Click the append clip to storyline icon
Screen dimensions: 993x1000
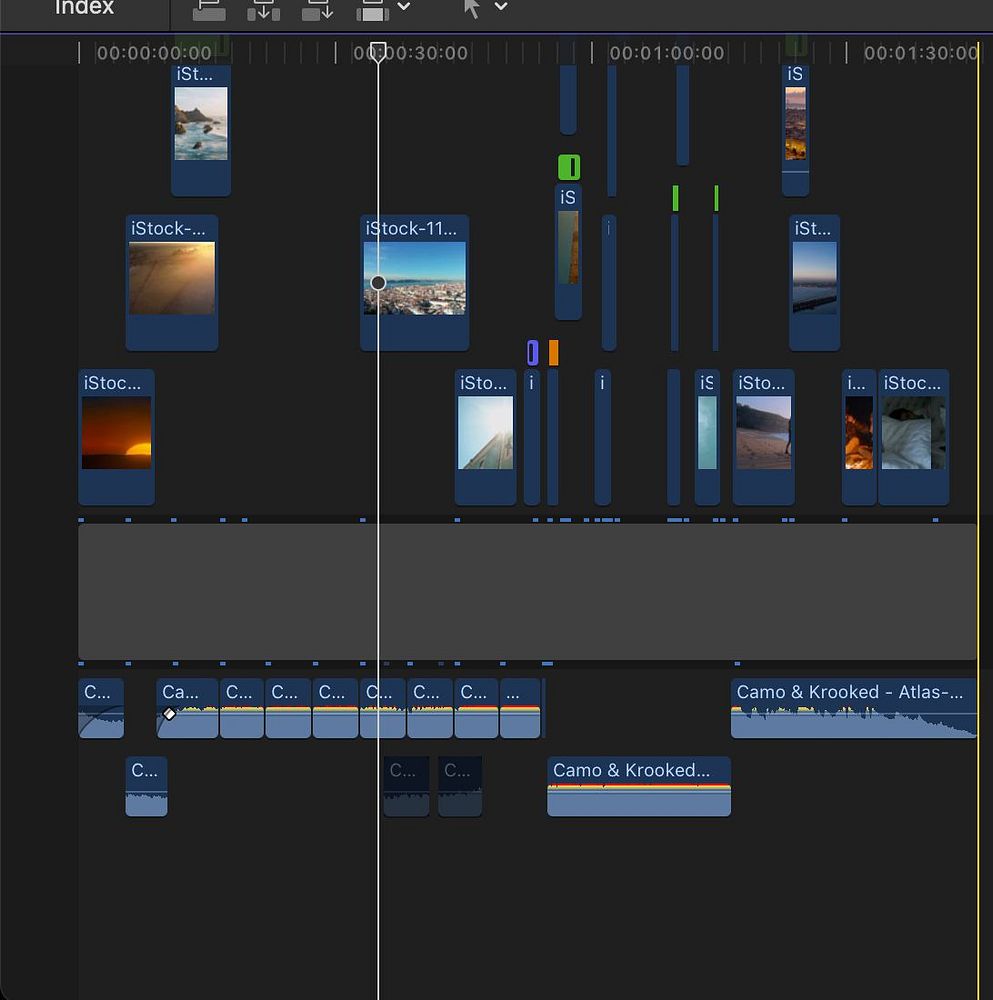tap(318, 9)
